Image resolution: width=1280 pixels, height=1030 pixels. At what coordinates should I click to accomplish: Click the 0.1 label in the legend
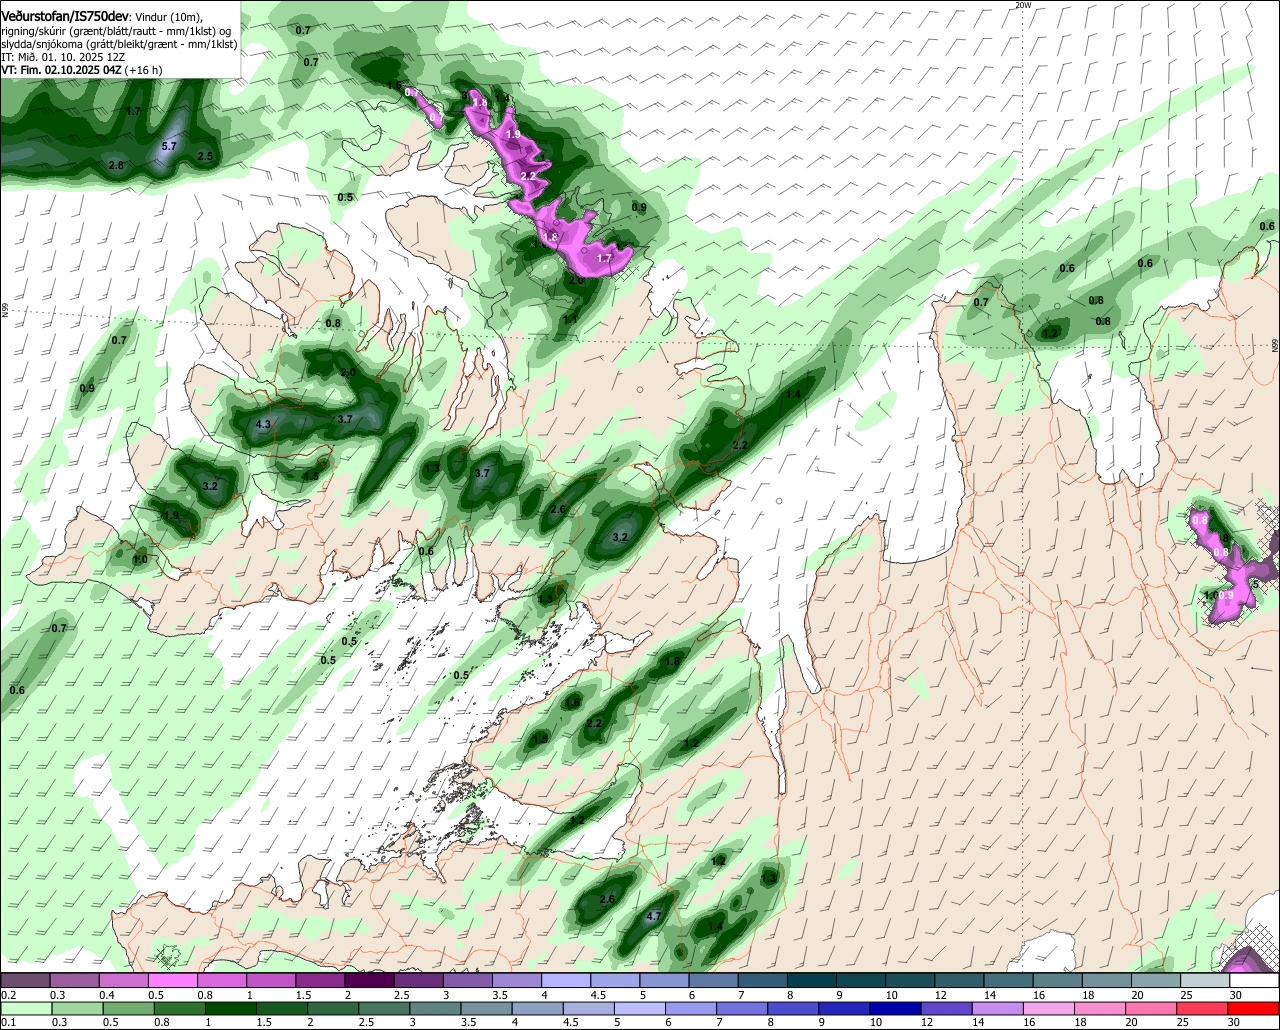pyautogui.click(x=8, y=1023)
